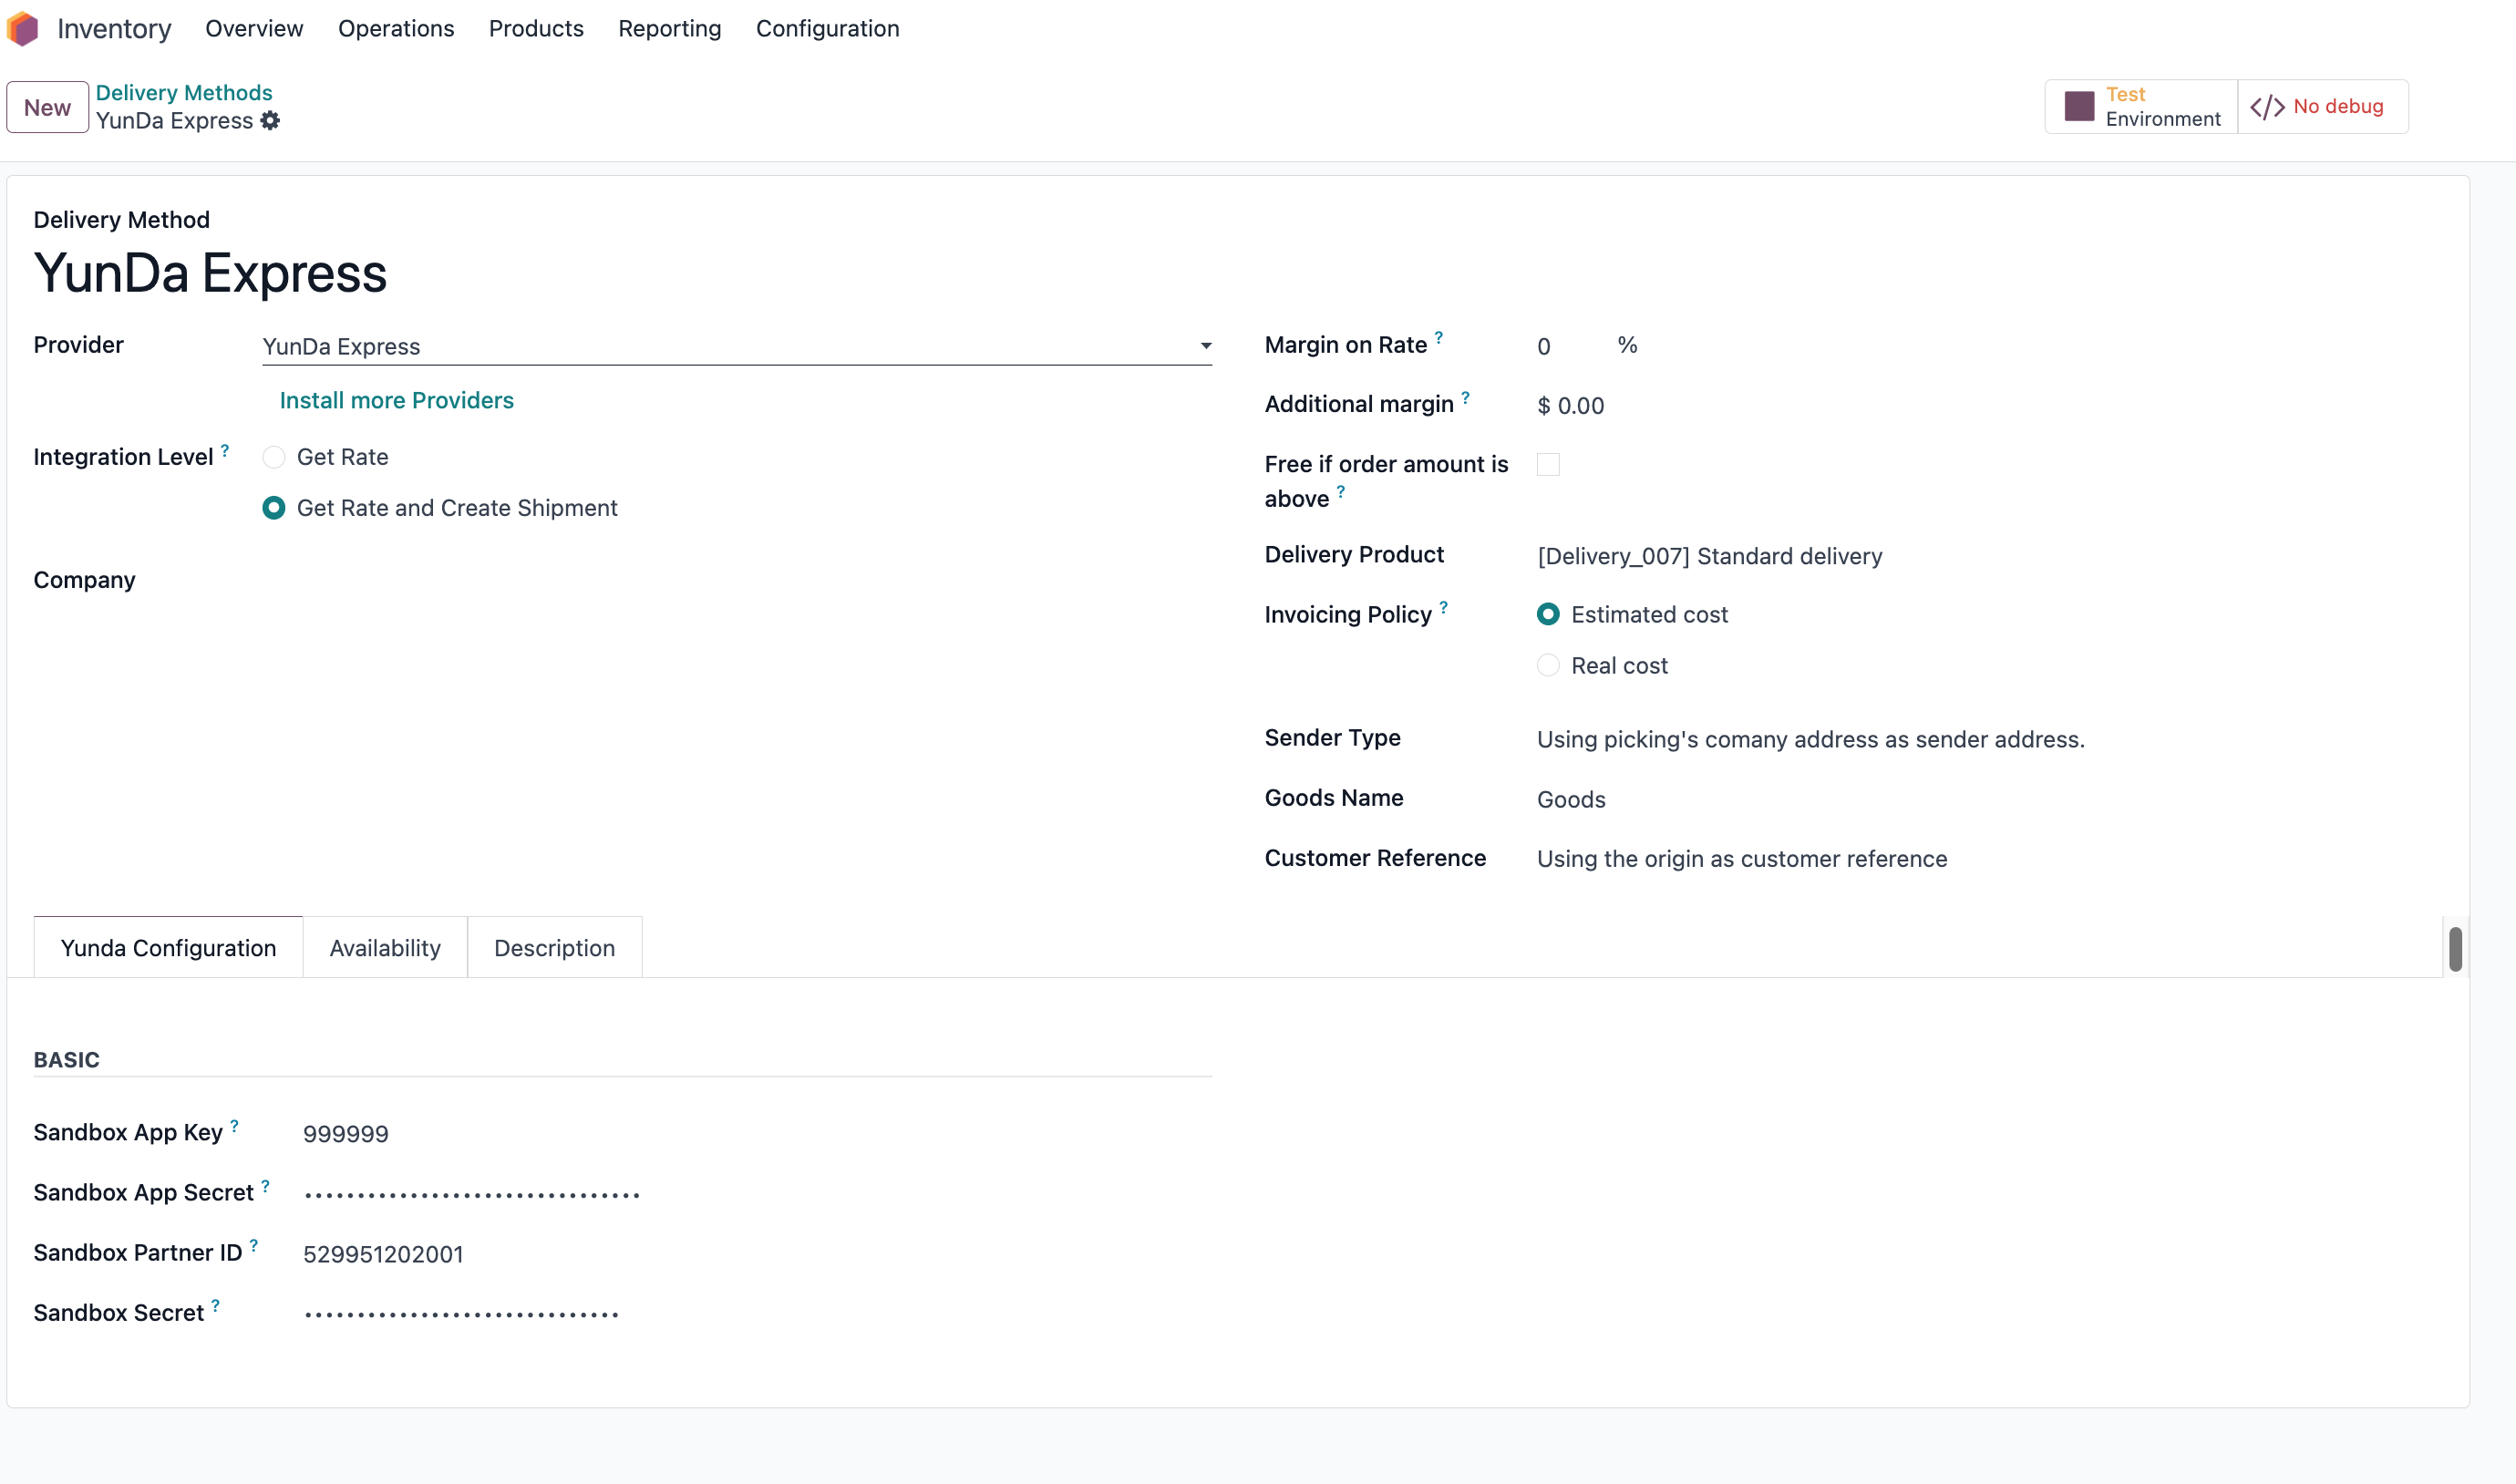Click the BASIC section heading
The image size is (2516, 1484).
pyautogui.click(x=67, y=1060)
